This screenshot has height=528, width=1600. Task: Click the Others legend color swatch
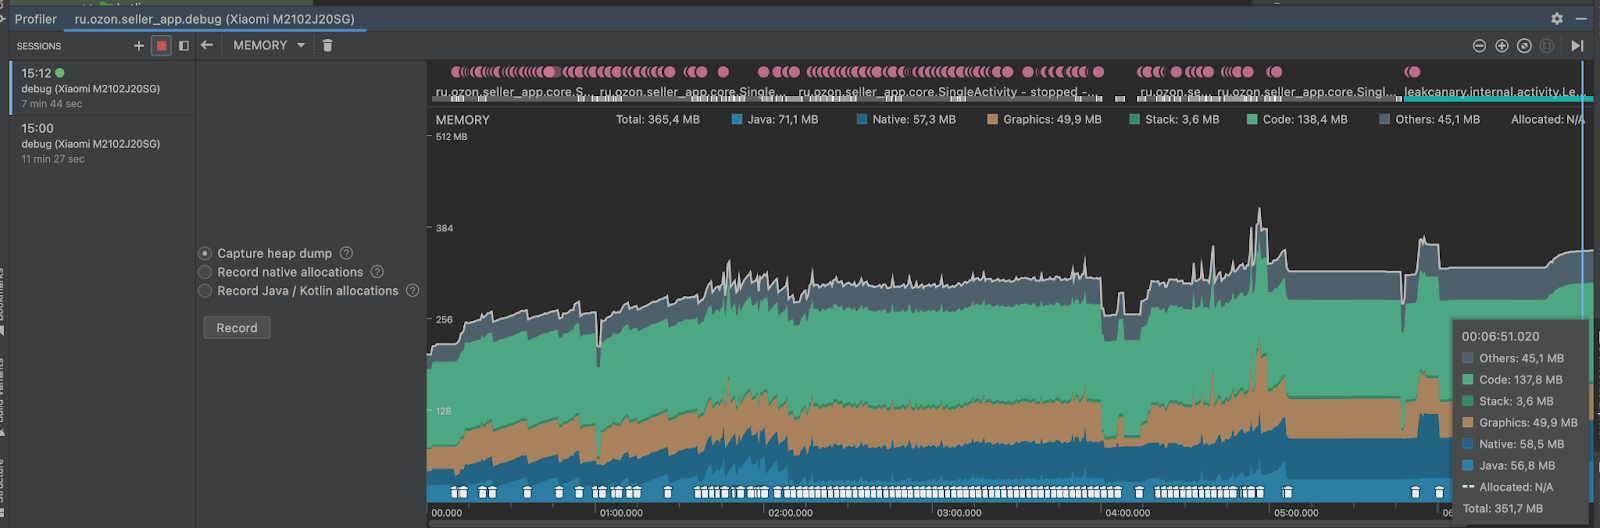tap(1385, 119)
